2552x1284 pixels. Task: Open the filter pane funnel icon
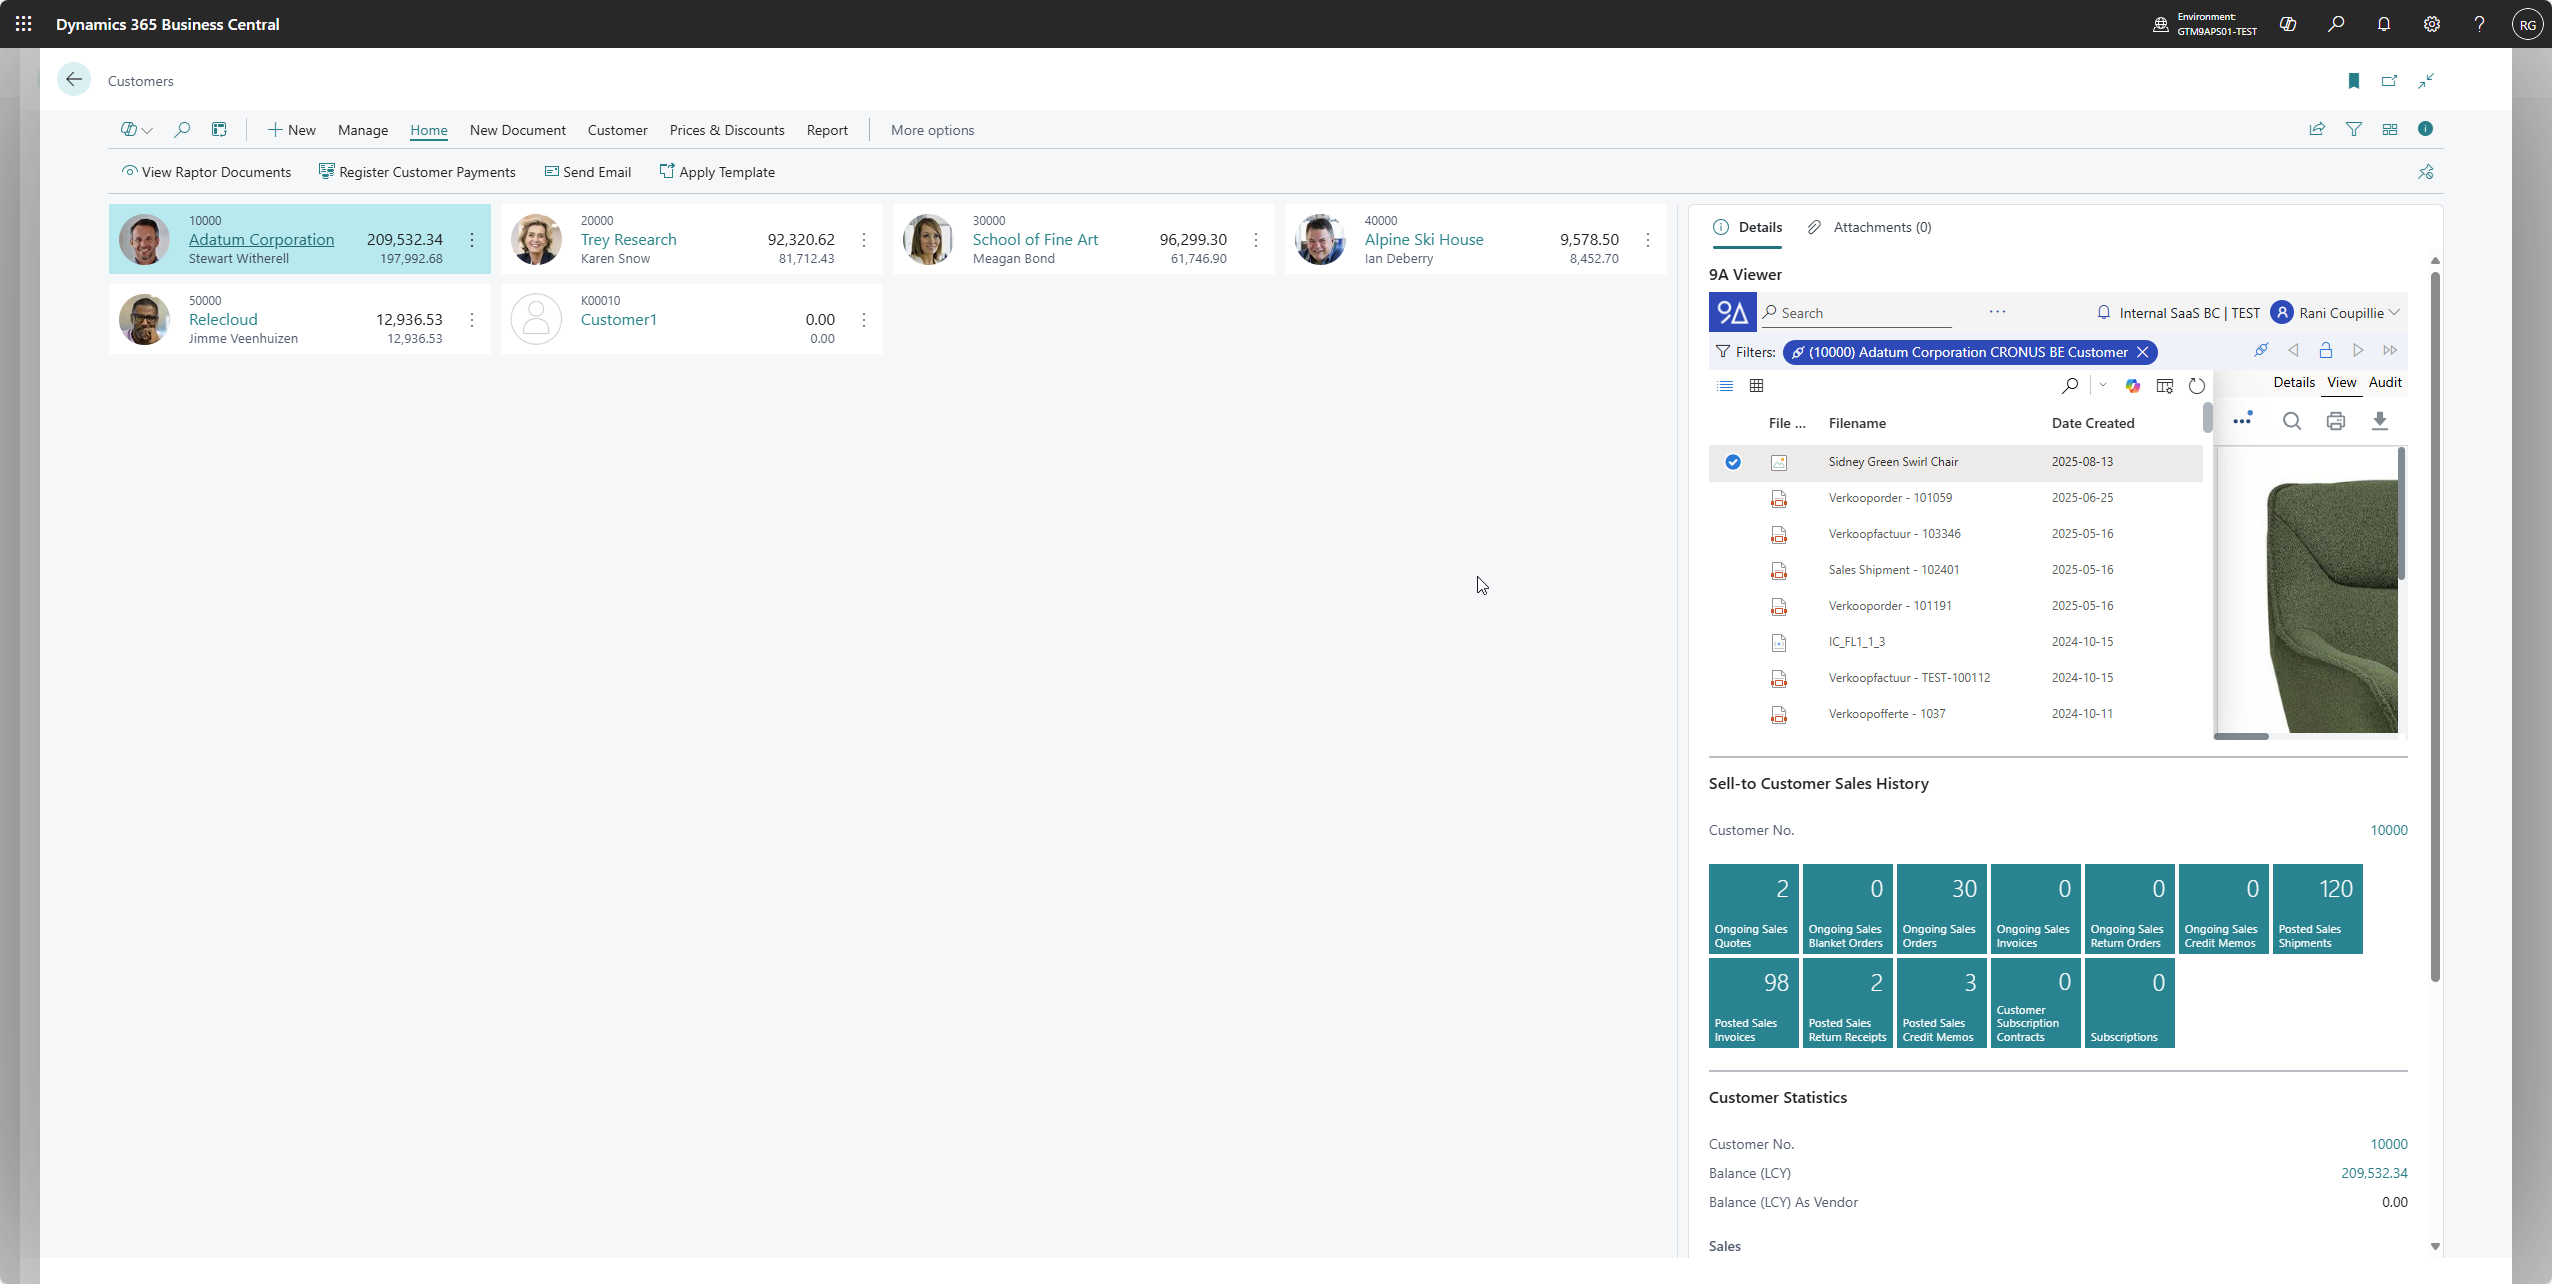point(2353,129)
